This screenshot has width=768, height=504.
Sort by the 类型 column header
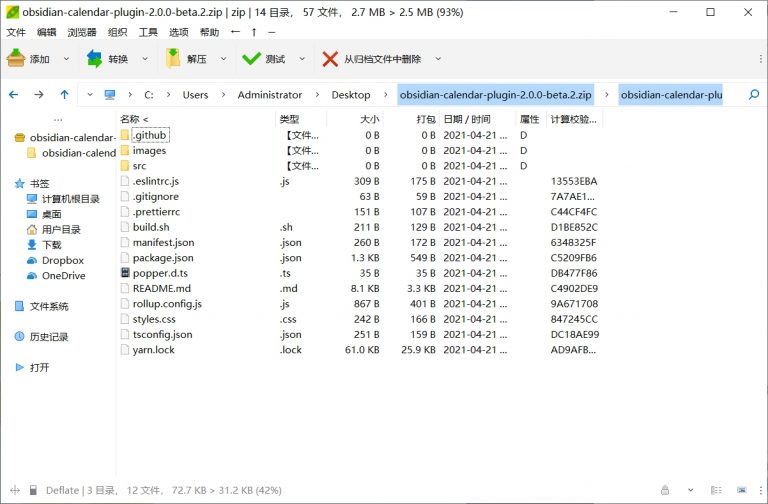click(289, 119)
